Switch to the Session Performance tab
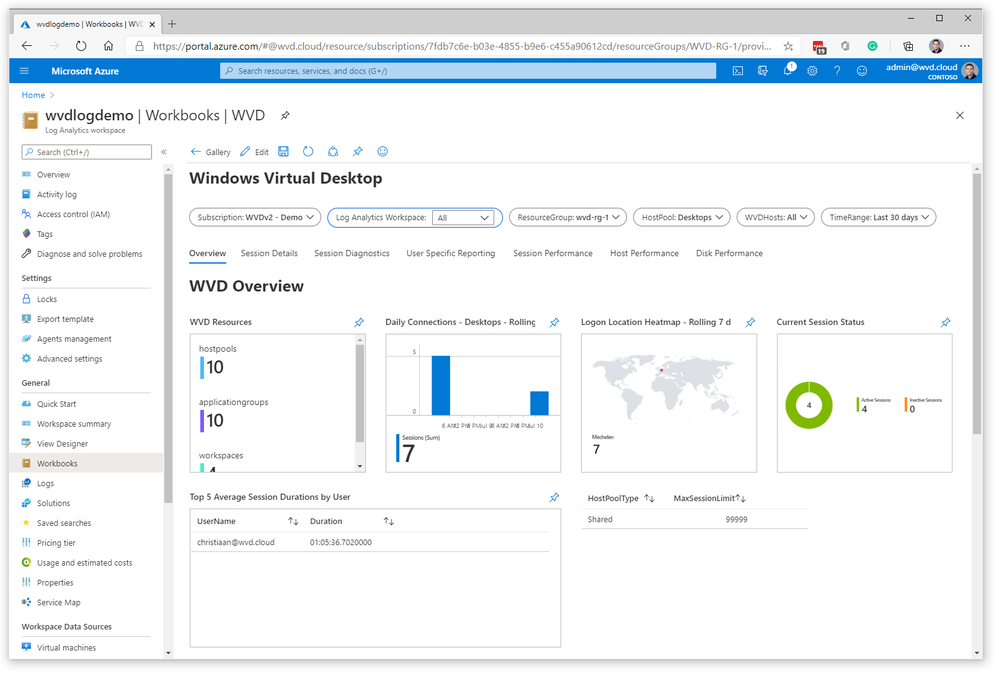999x676 pixels. point(552,254)
